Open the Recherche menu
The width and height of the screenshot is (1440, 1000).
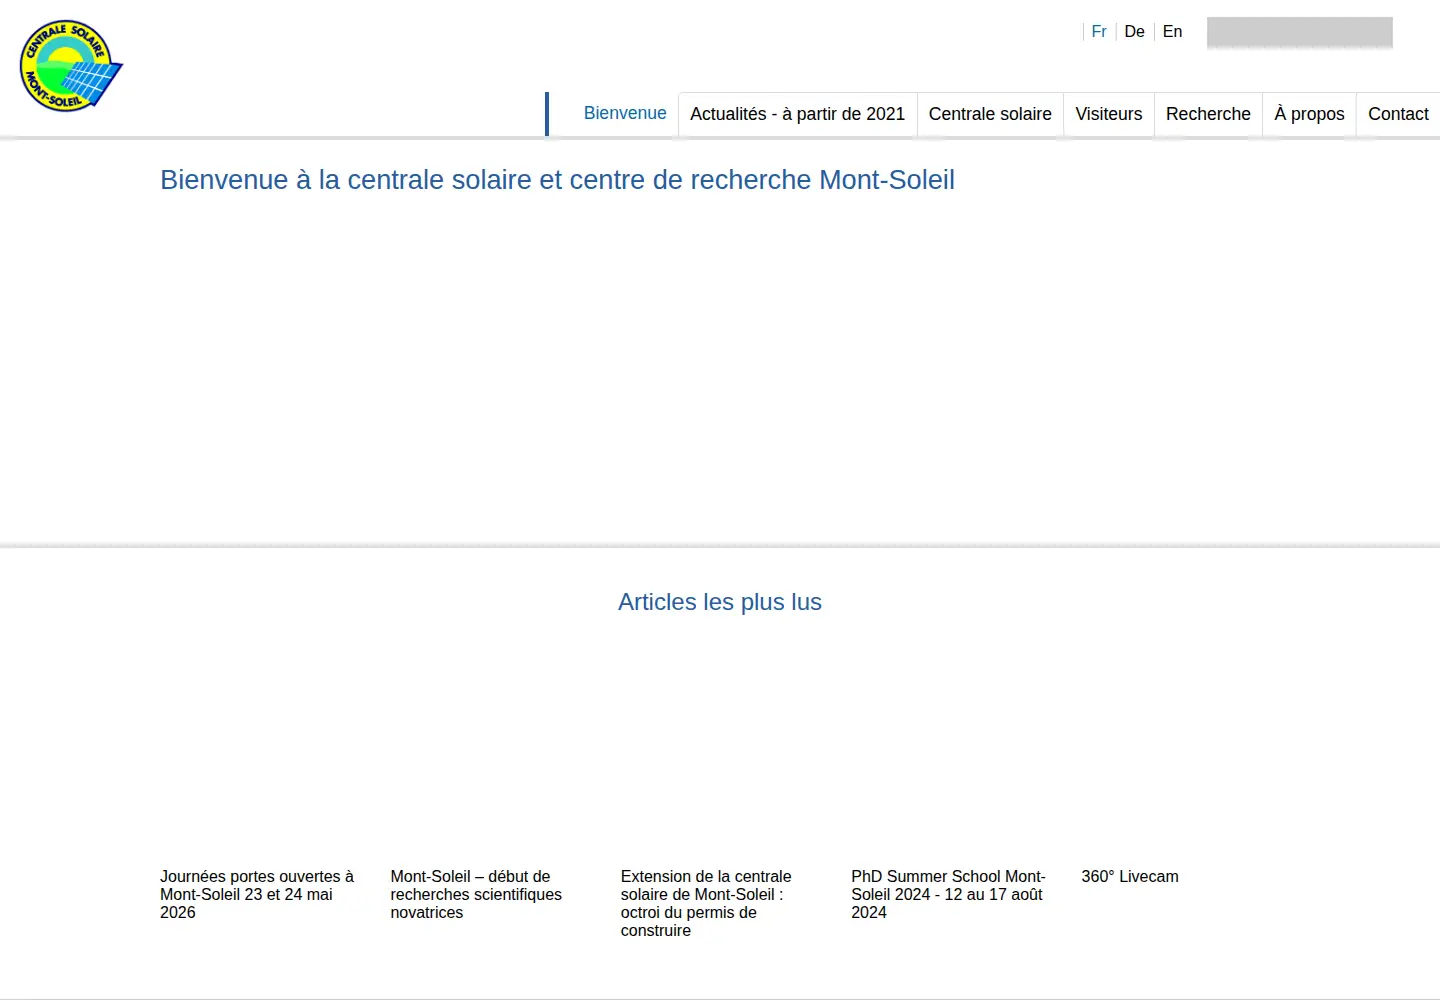pyautogui.click(x=1208, y=114)
